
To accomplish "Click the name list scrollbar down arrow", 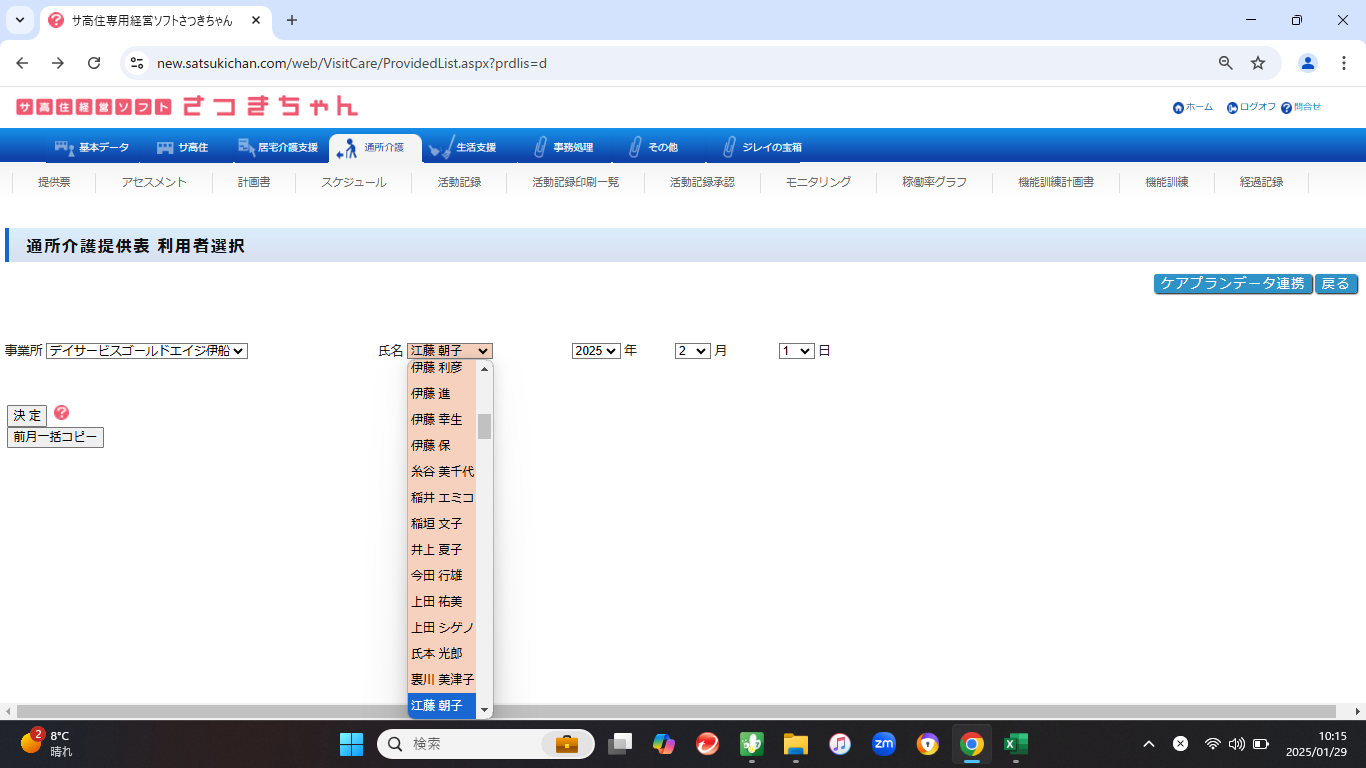I will (x=485, y=710).
